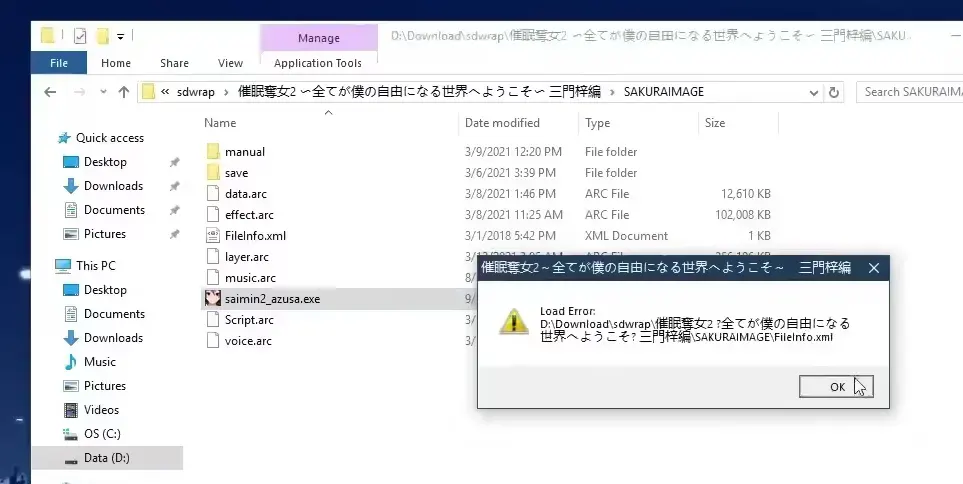Viewport: 963px width, 484px height.
Task: Click the Videos icon under This PC
Action: (x=71, y=410)
